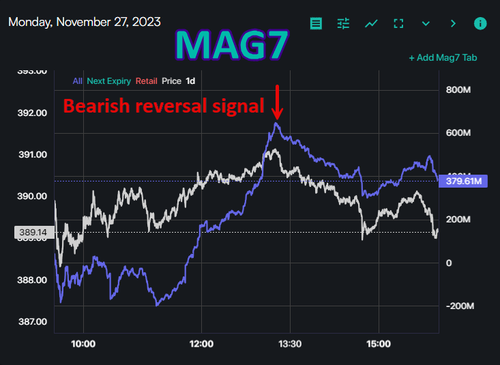The image size is (500, 365).
Task: Click the 389.14 price label
Action: point(34,232)
